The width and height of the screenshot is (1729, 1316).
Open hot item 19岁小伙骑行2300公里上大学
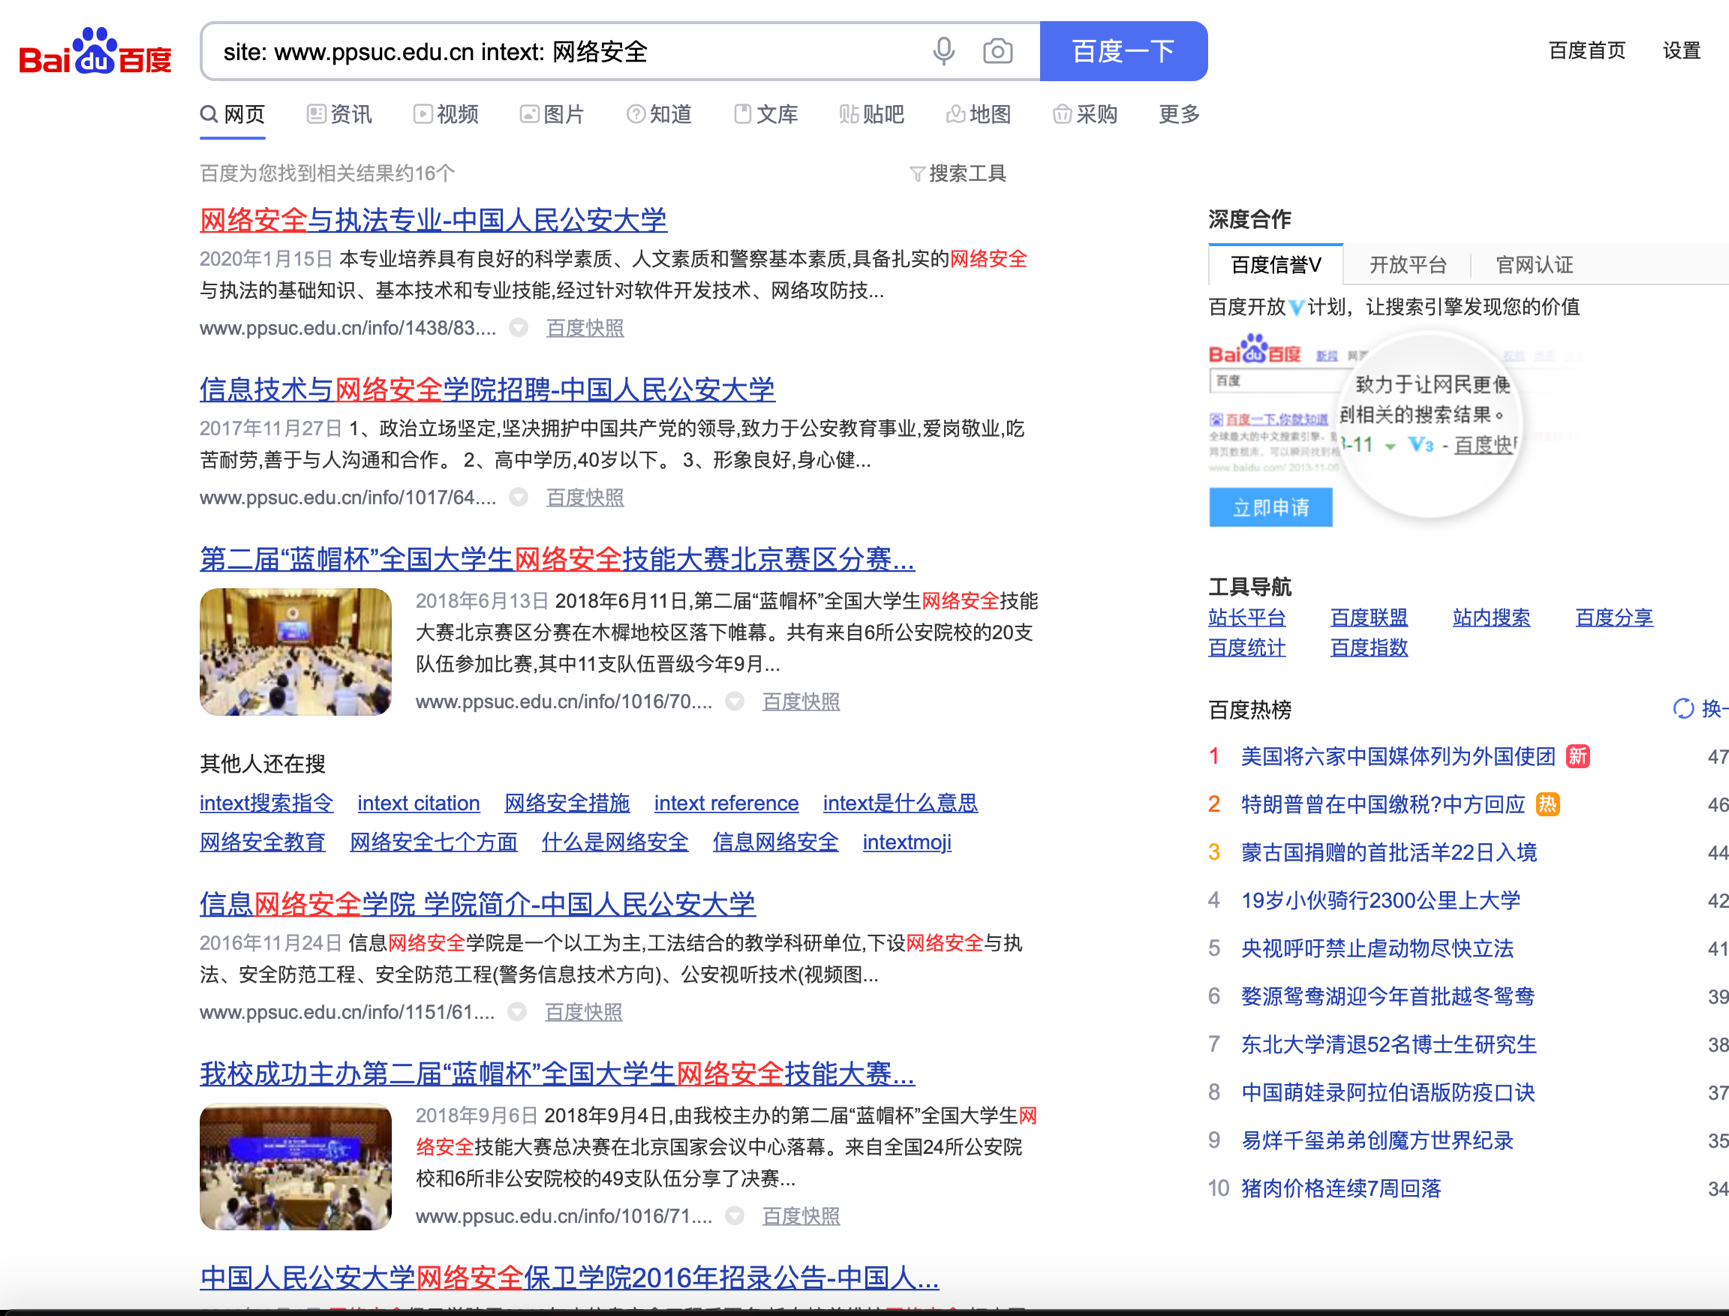coord(1380,900)
